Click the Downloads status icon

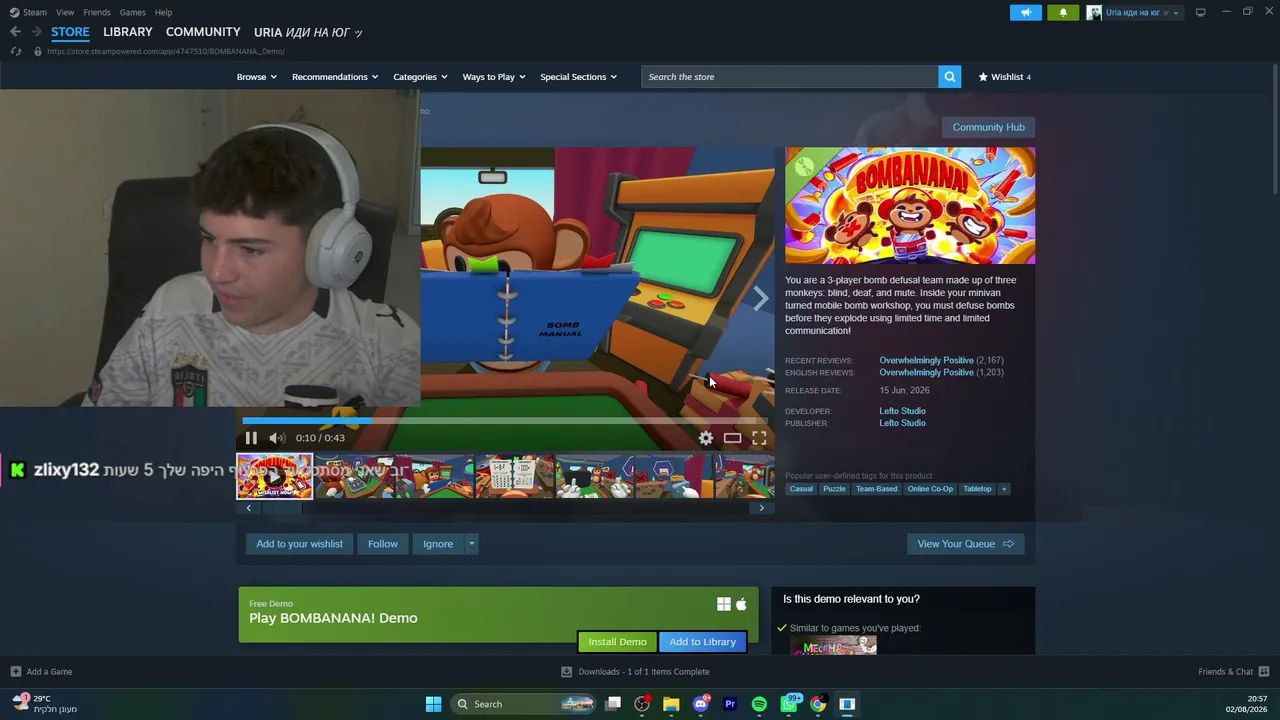[x=566, y=672]
